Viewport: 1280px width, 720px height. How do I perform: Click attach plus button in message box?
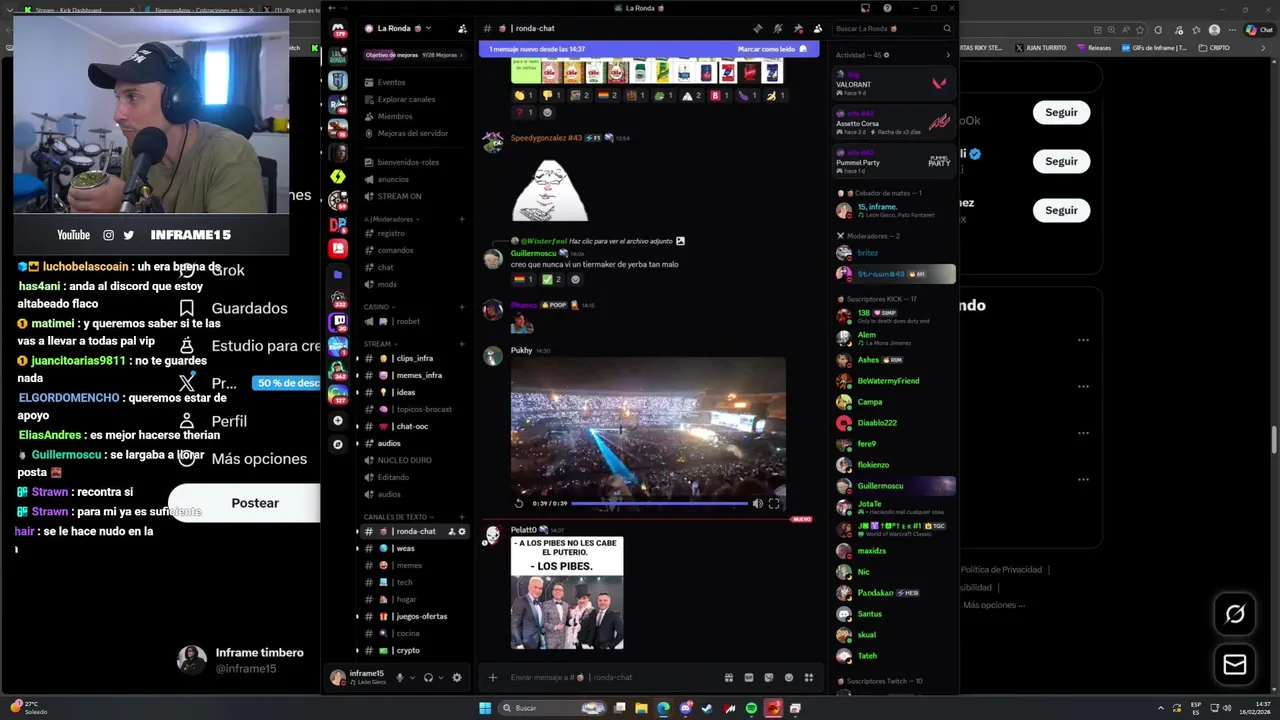[x=492, y=677]
